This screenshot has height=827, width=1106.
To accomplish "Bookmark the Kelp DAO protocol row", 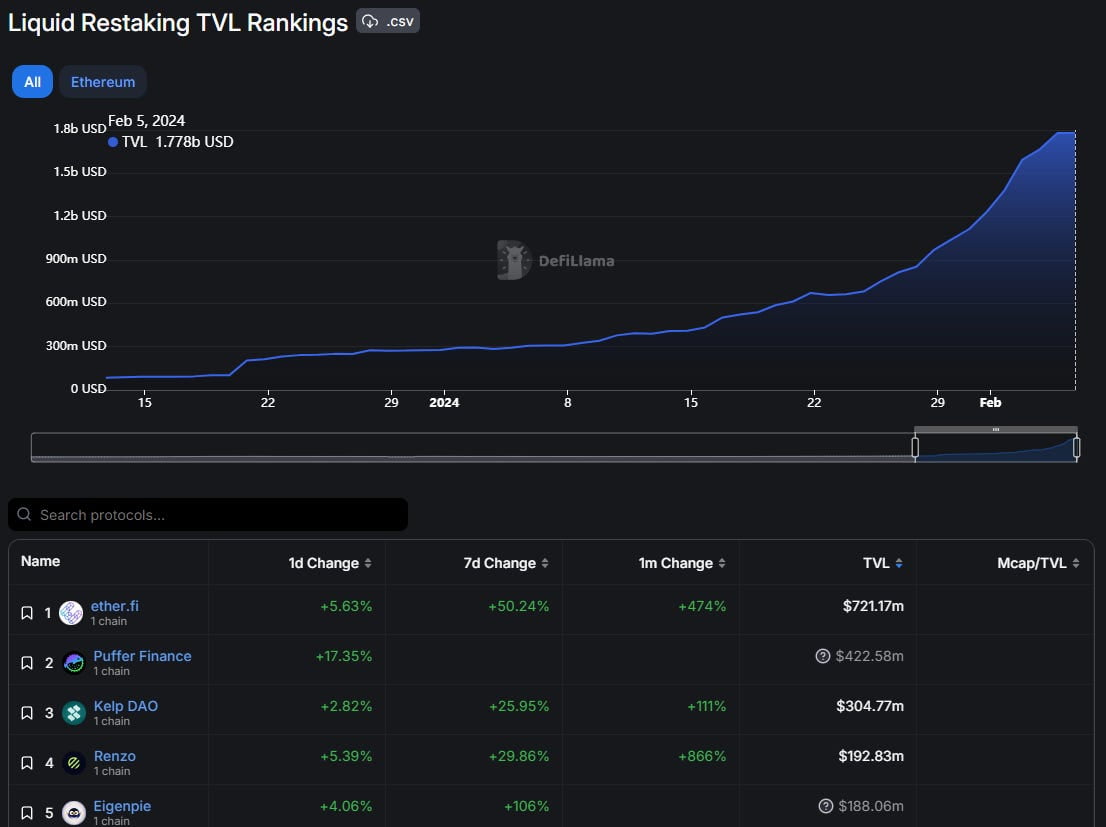I will (x=27, y=713).
